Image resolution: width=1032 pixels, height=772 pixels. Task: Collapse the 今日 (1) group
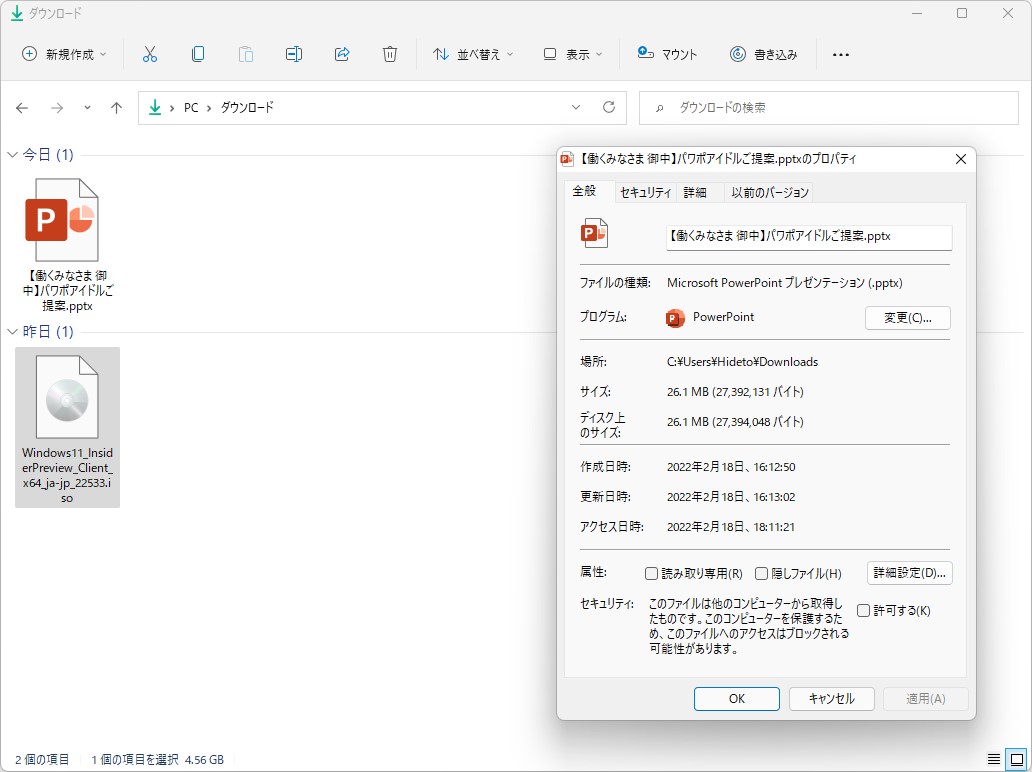11,154
